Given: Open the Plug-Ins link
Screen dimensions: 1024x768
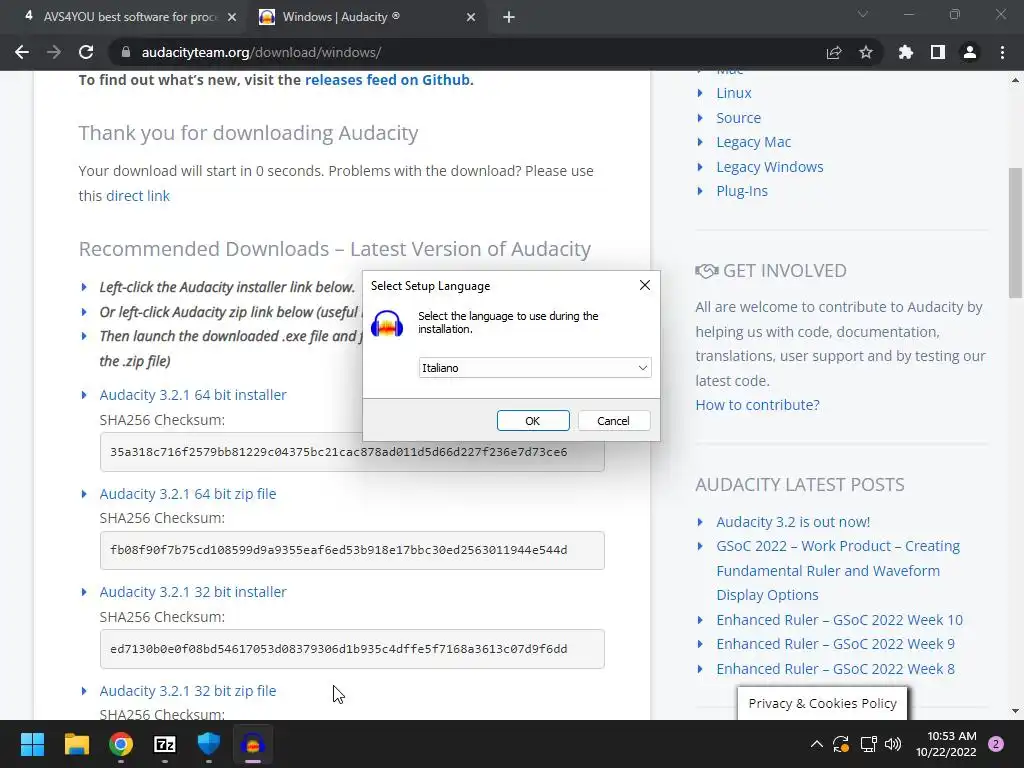Looking at the screenshot, I should (x=742, y=191).
